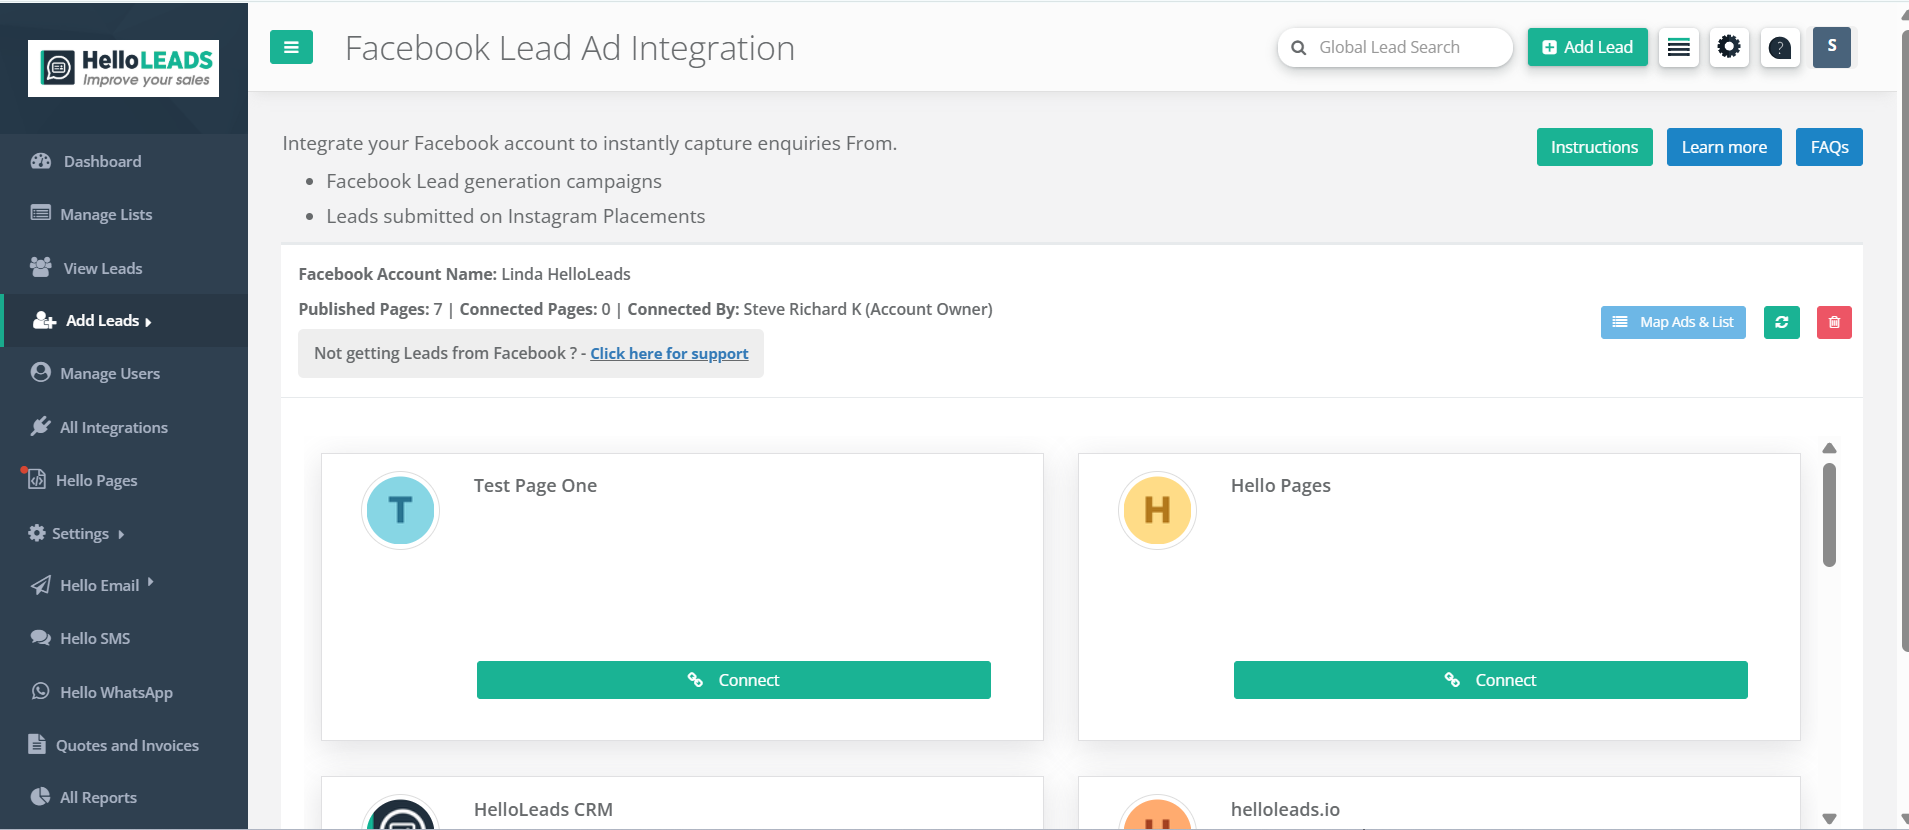
Task: Click the Test Page One avatar
Action: [400, 510]
